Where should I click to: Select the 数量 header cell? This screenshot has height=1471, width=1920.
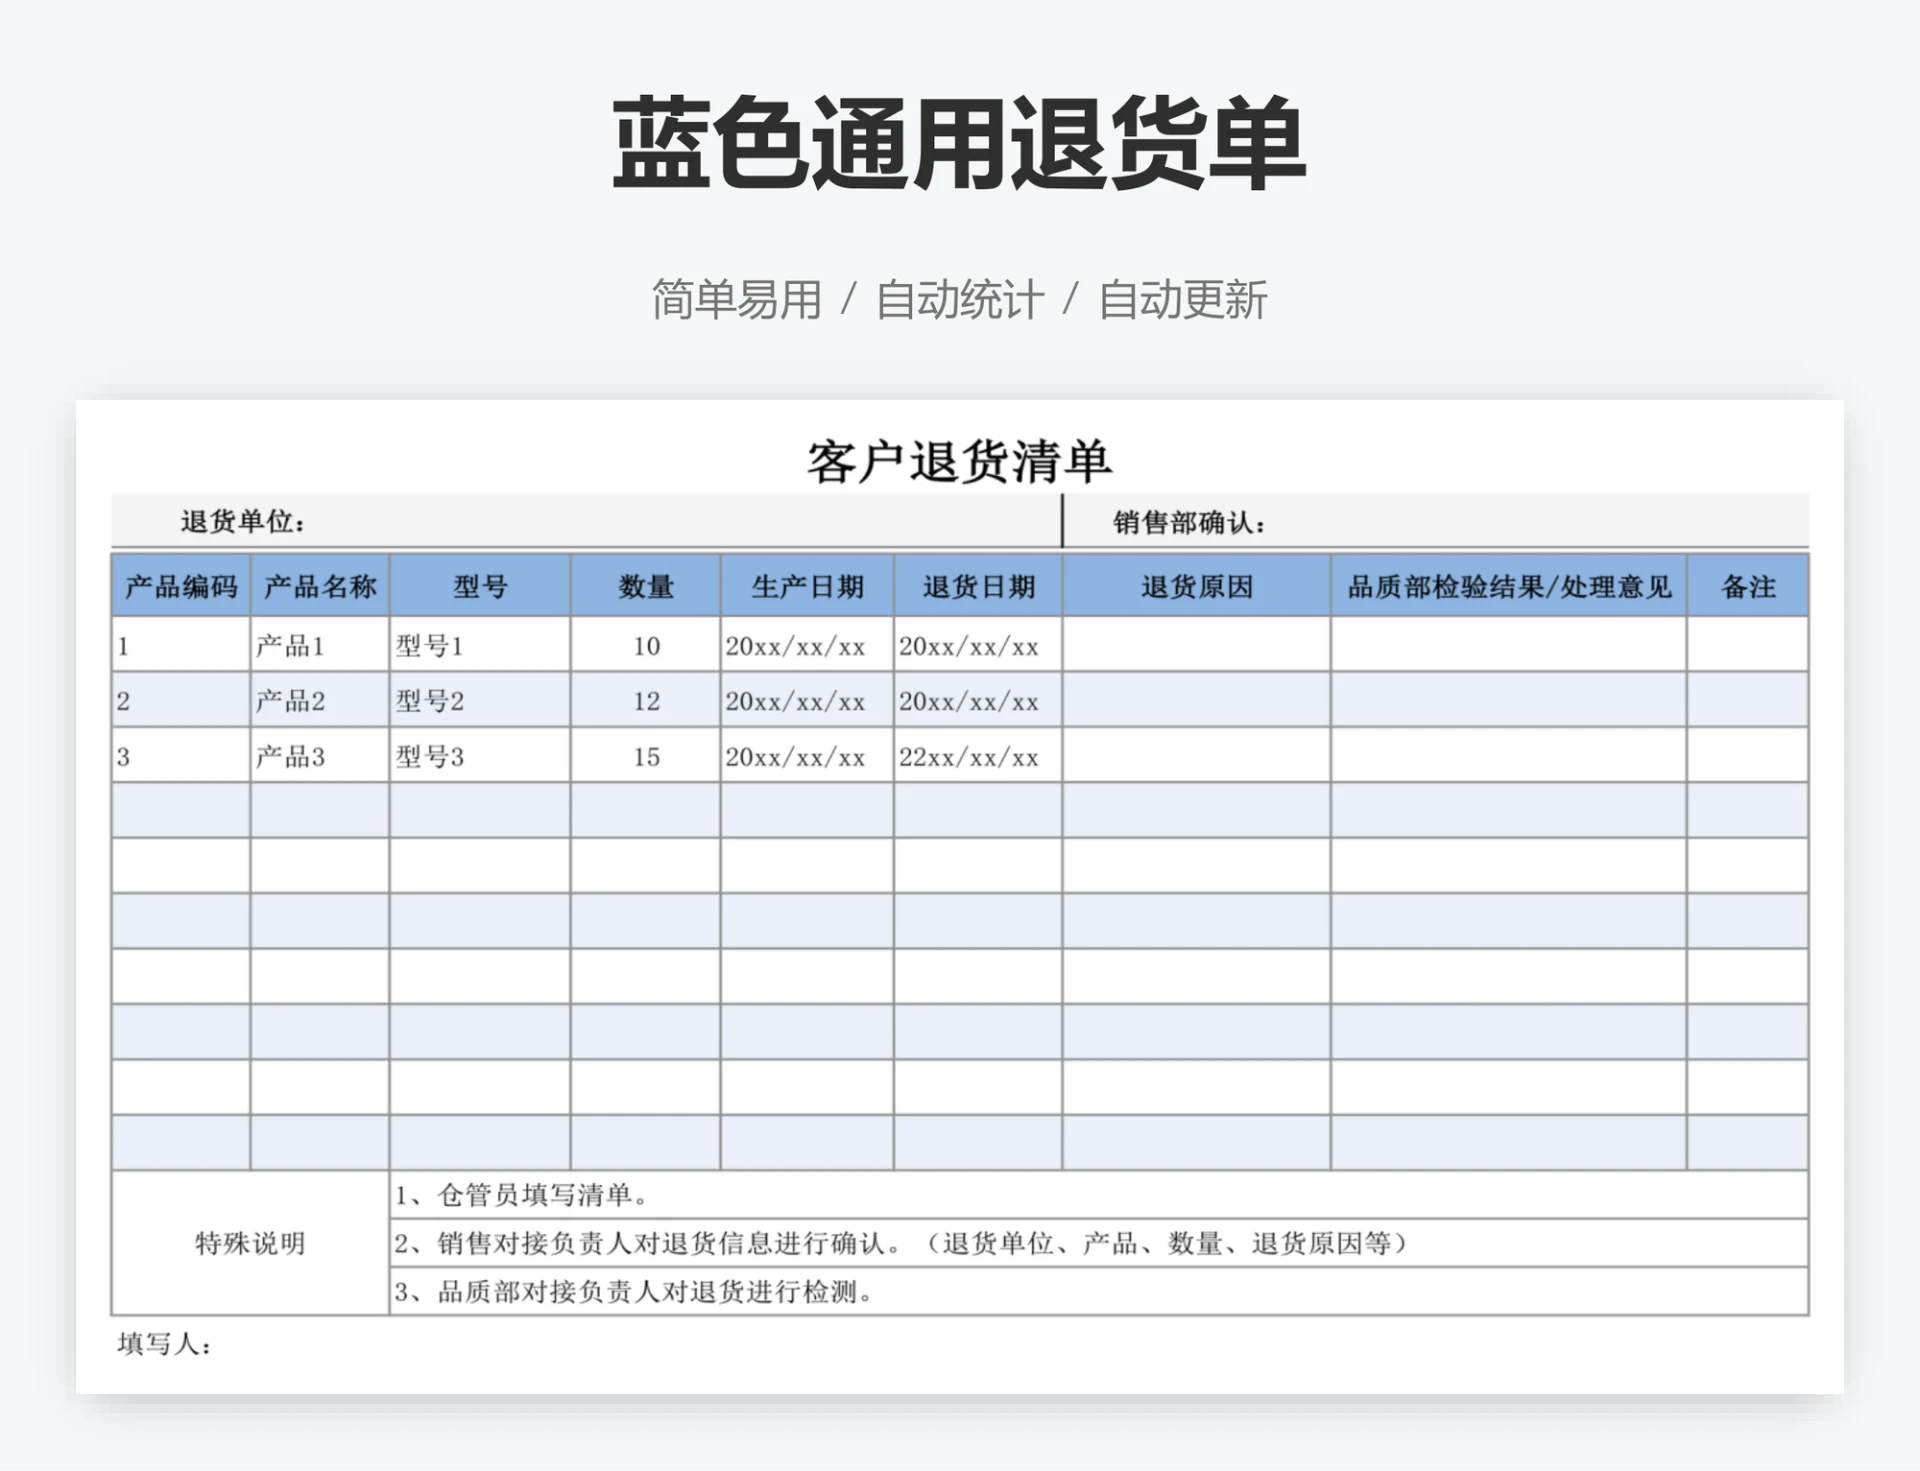[x=646, y=587]
